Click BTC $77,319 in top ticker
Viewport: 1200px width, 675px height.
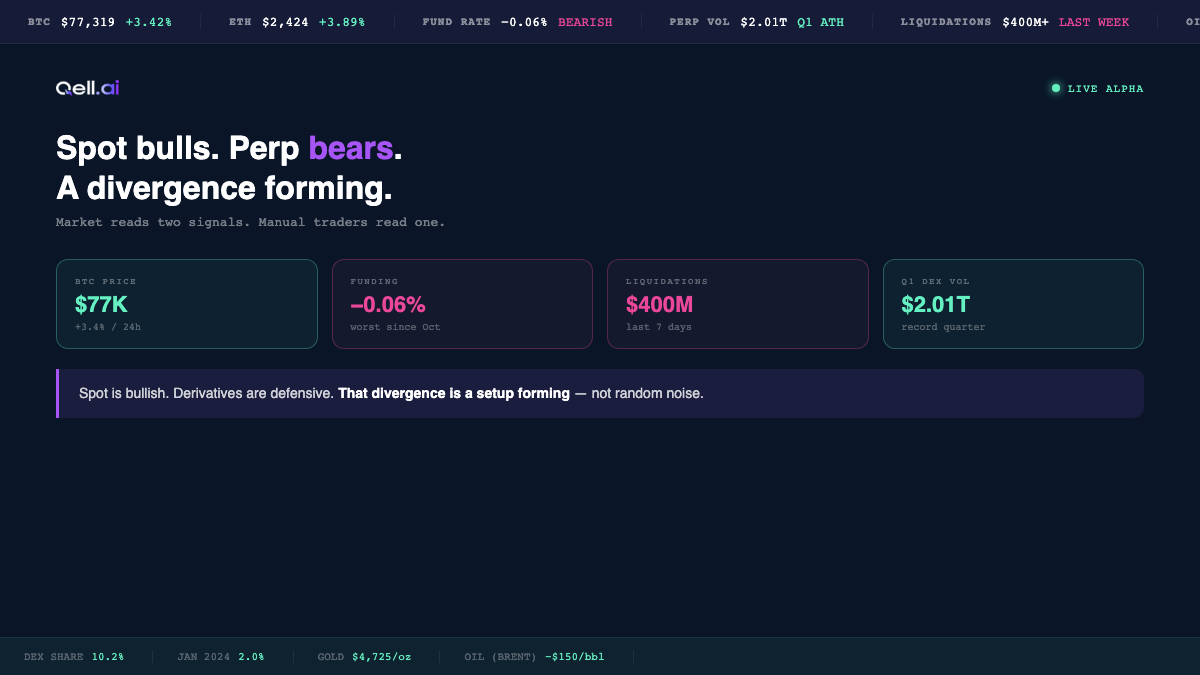point(100,22)
